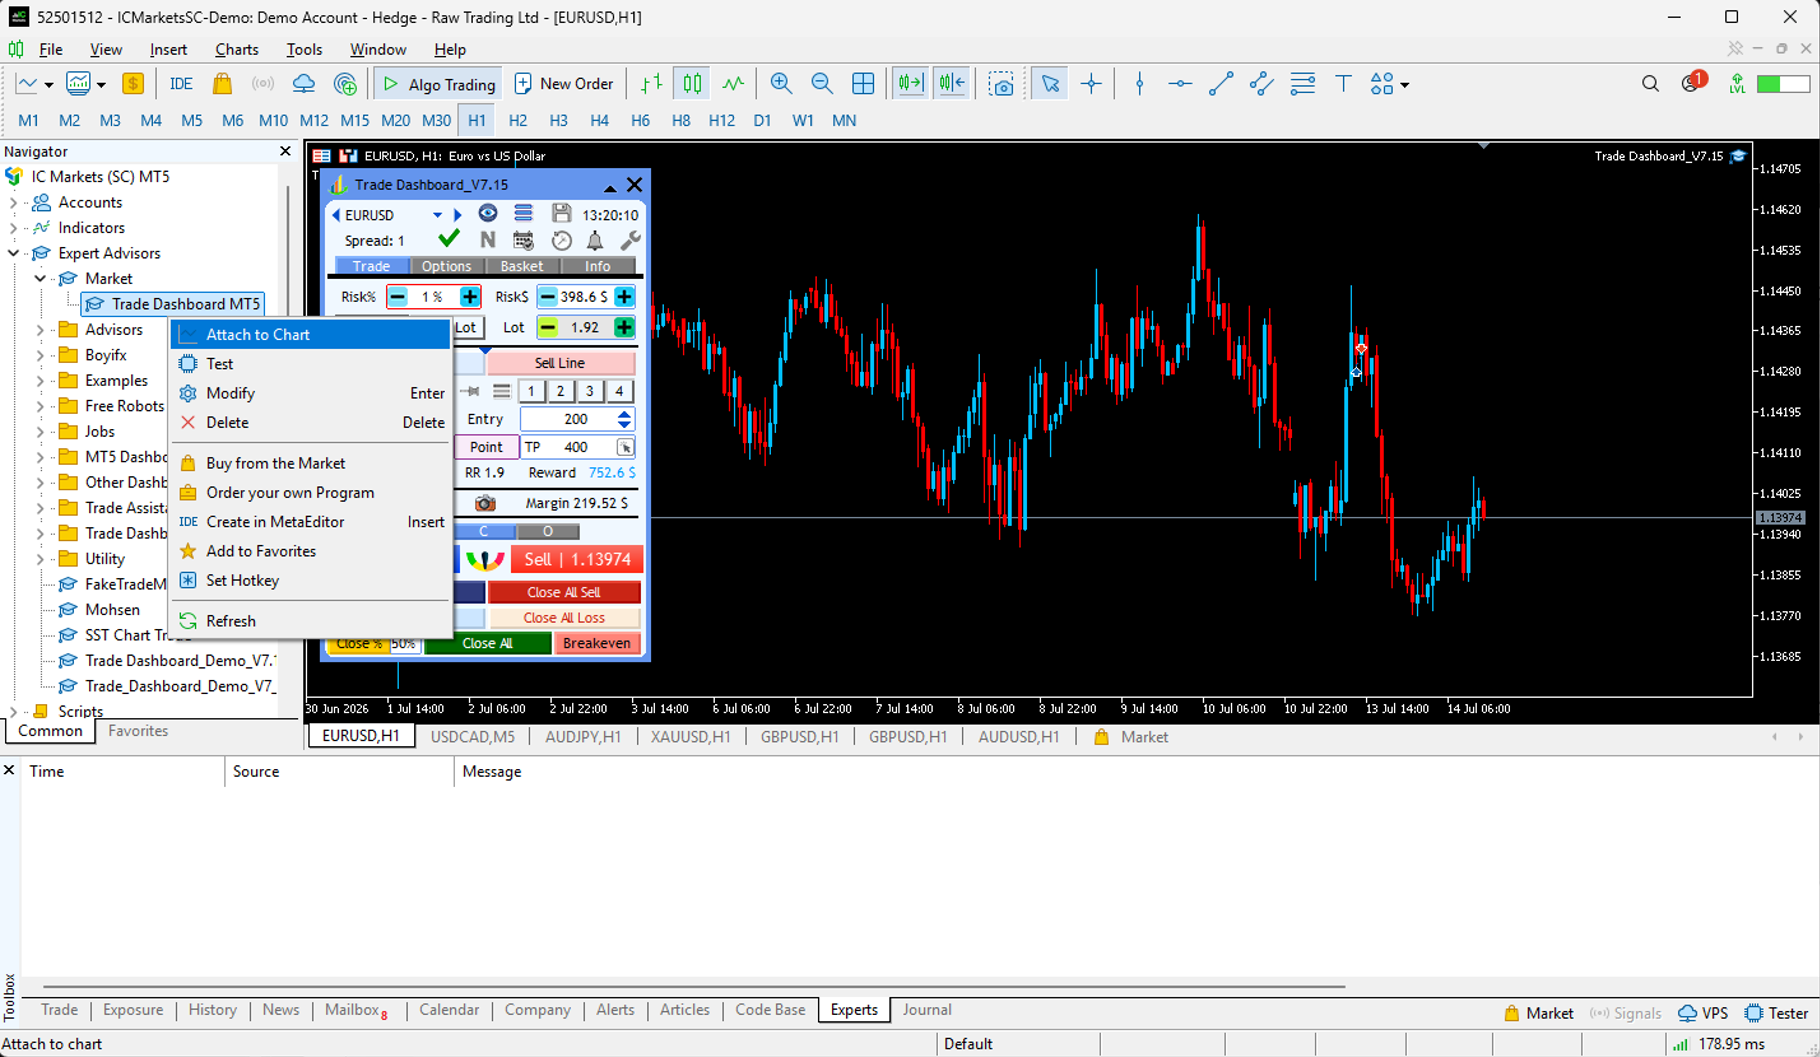The image size is (1820, 1057).
Task: Open the Market shopping bag toolbar icon
Action: 222,84
